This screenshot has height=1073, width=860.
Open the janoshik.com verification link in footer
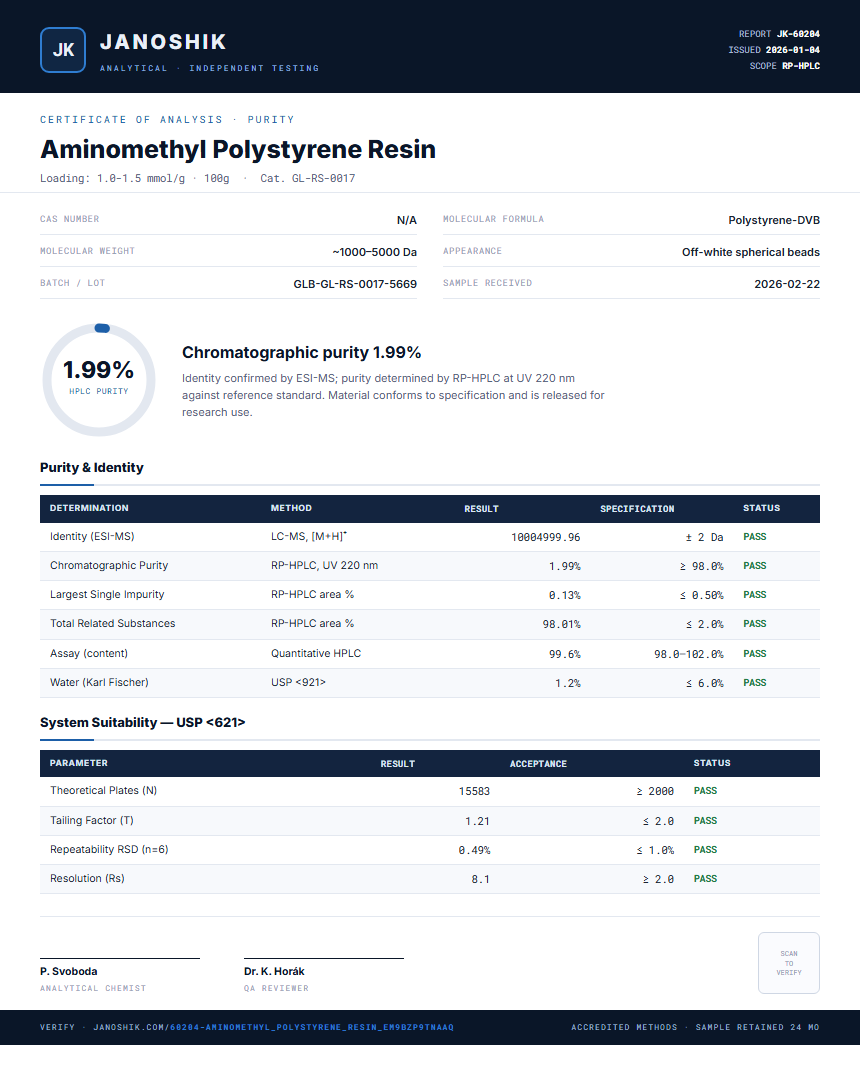click(273, 1027)
